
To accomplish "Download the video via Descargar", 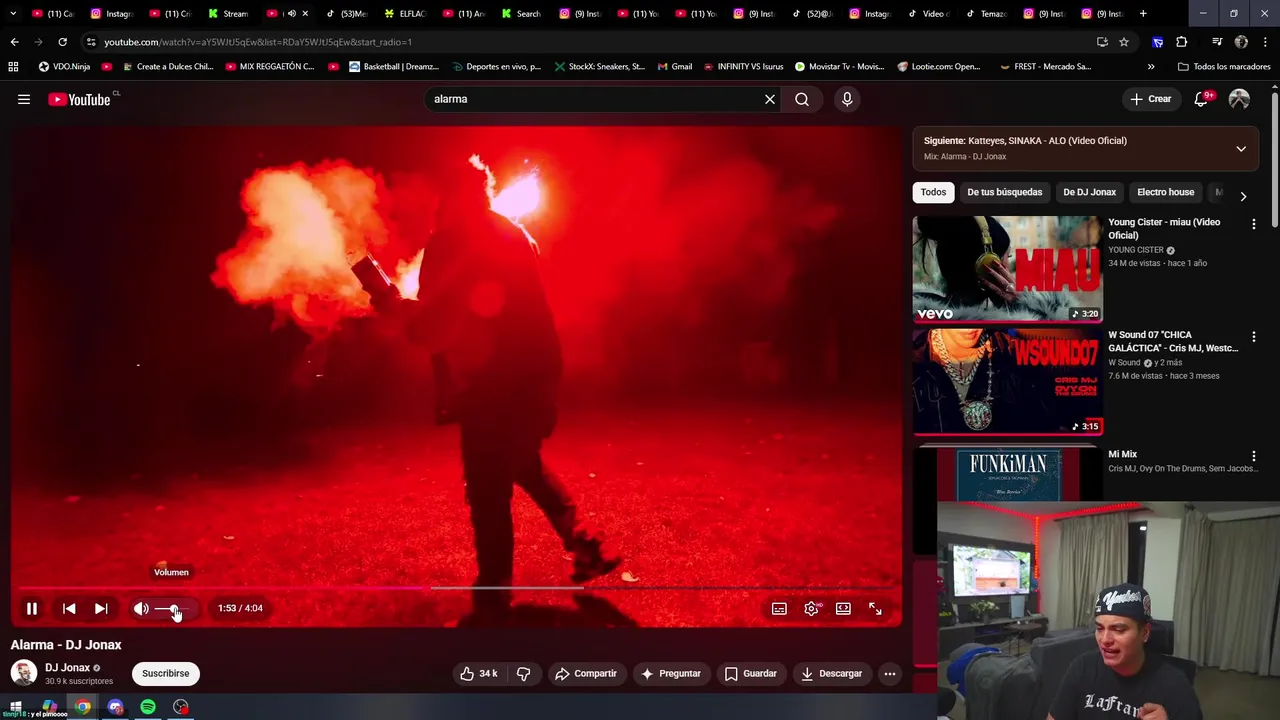I will coord(832,674).
